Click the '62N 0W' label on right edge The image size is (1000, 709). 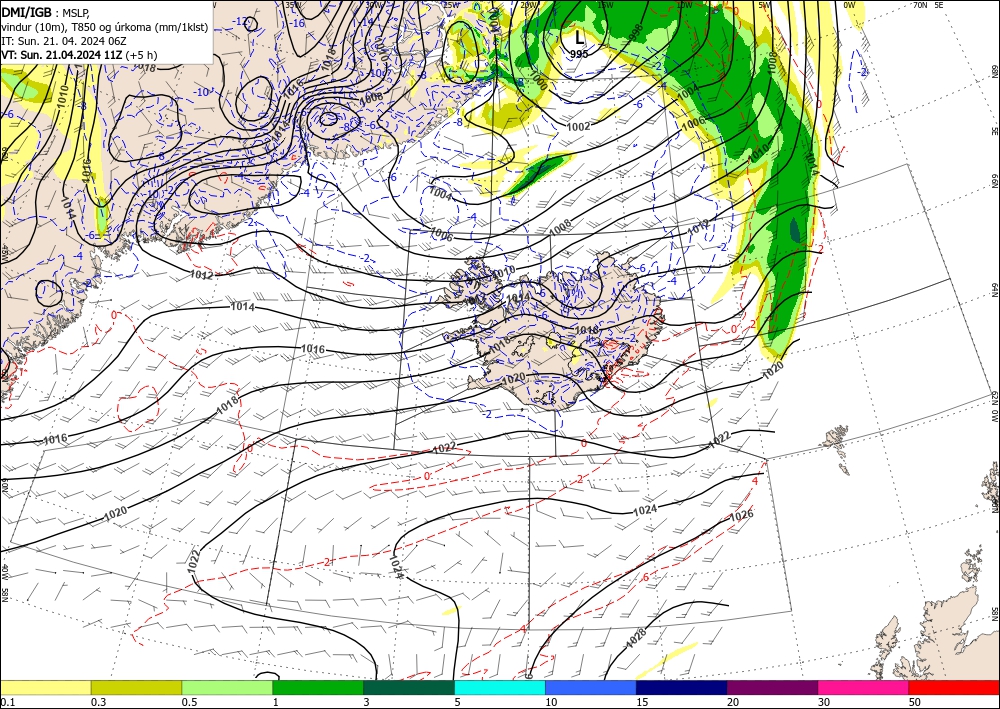[994, 407]
